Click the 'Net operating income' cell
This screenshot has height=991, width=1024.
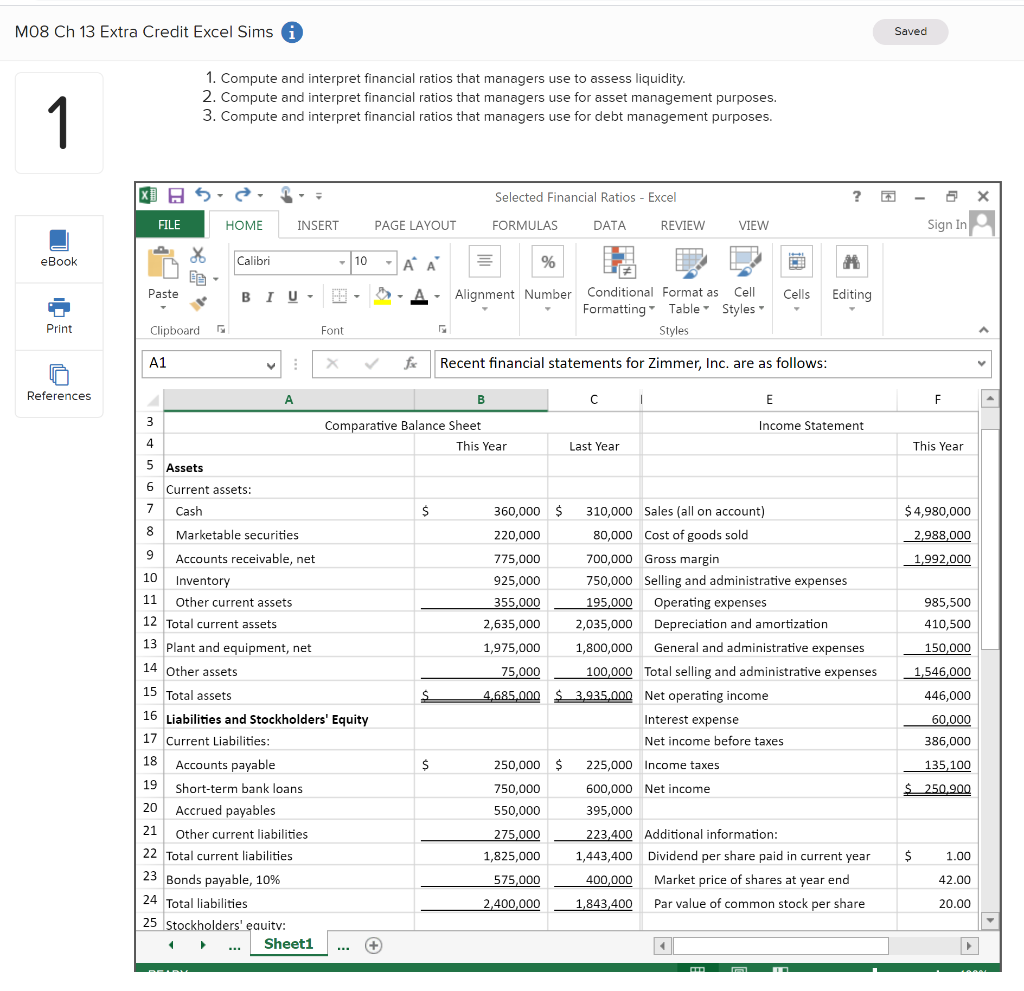[x=769, y=695]
